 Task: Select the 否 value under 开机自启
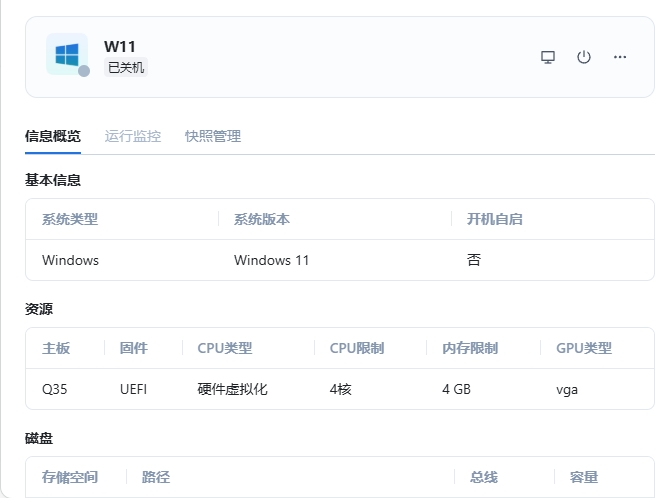[x=474, y=260]
